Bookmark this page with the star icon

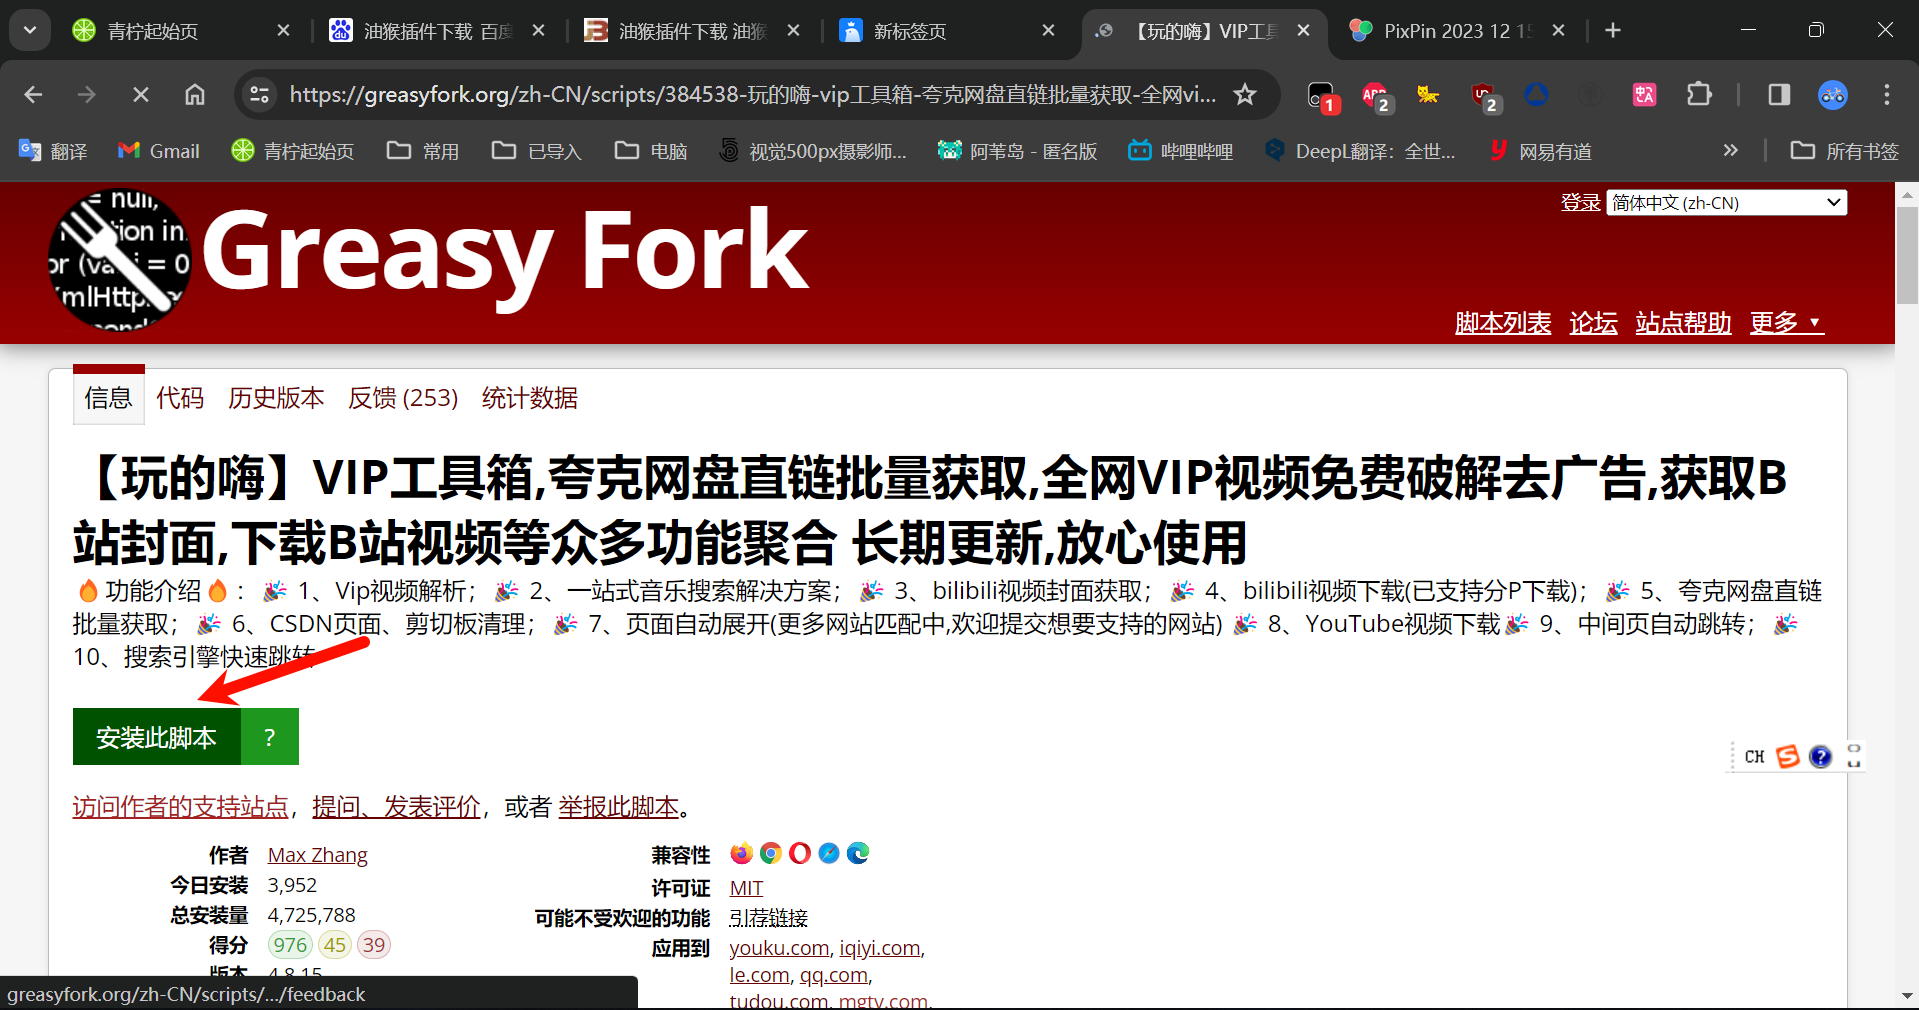[1245, 95]
